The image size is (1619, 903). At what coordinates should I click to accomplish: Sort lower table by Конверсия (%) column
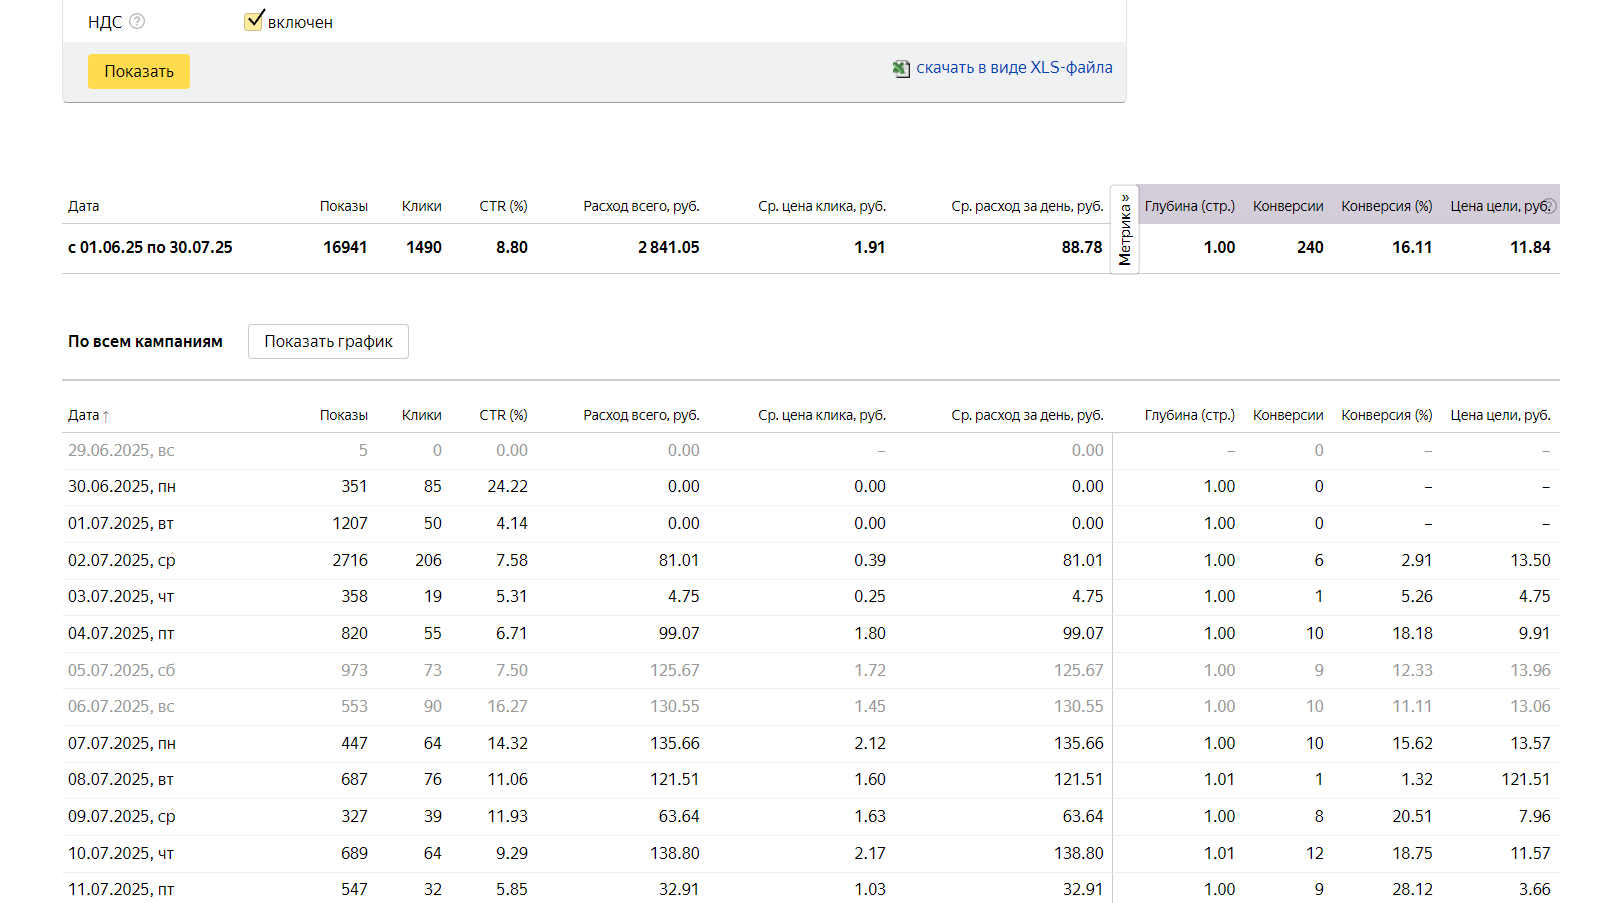(1386, 415)
